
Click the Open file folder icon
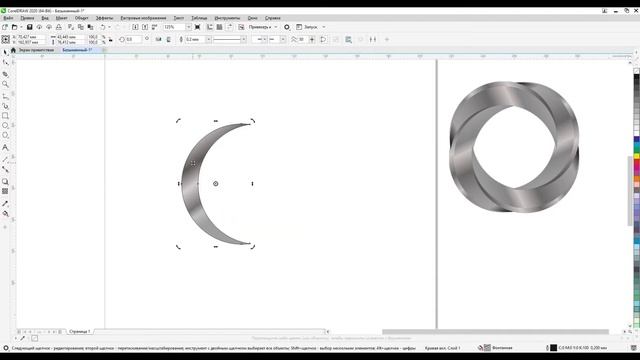[x=14, y=27]
